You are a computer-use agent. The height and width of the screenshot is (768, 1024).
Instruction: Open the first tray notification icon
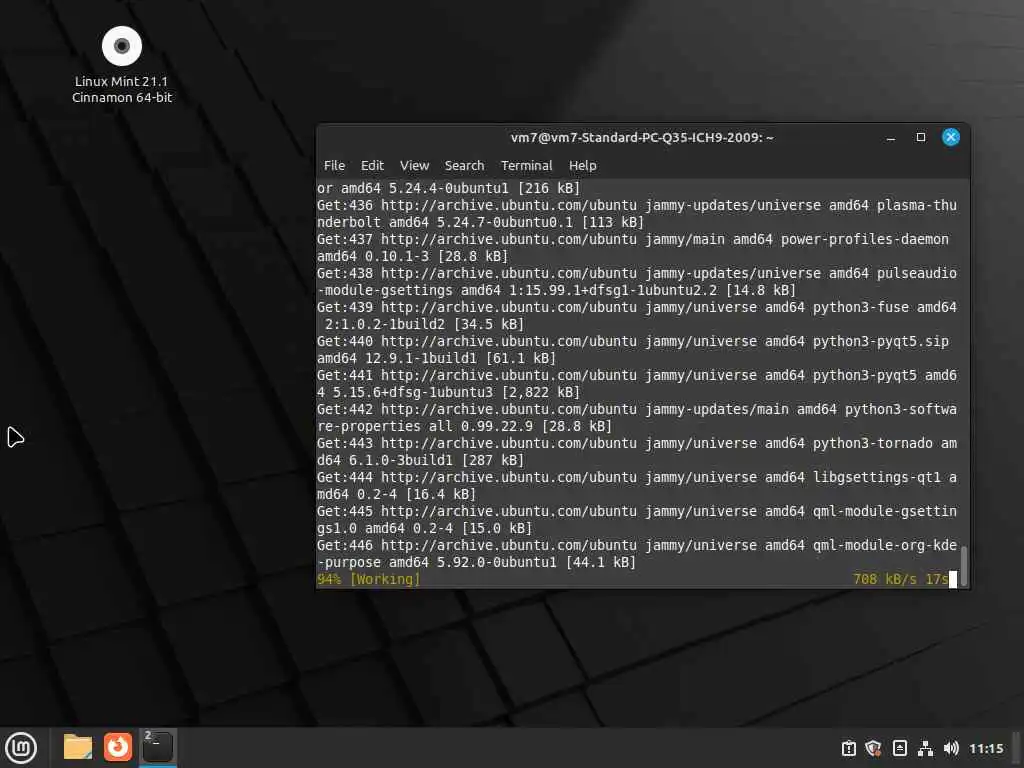pos(848,748)
